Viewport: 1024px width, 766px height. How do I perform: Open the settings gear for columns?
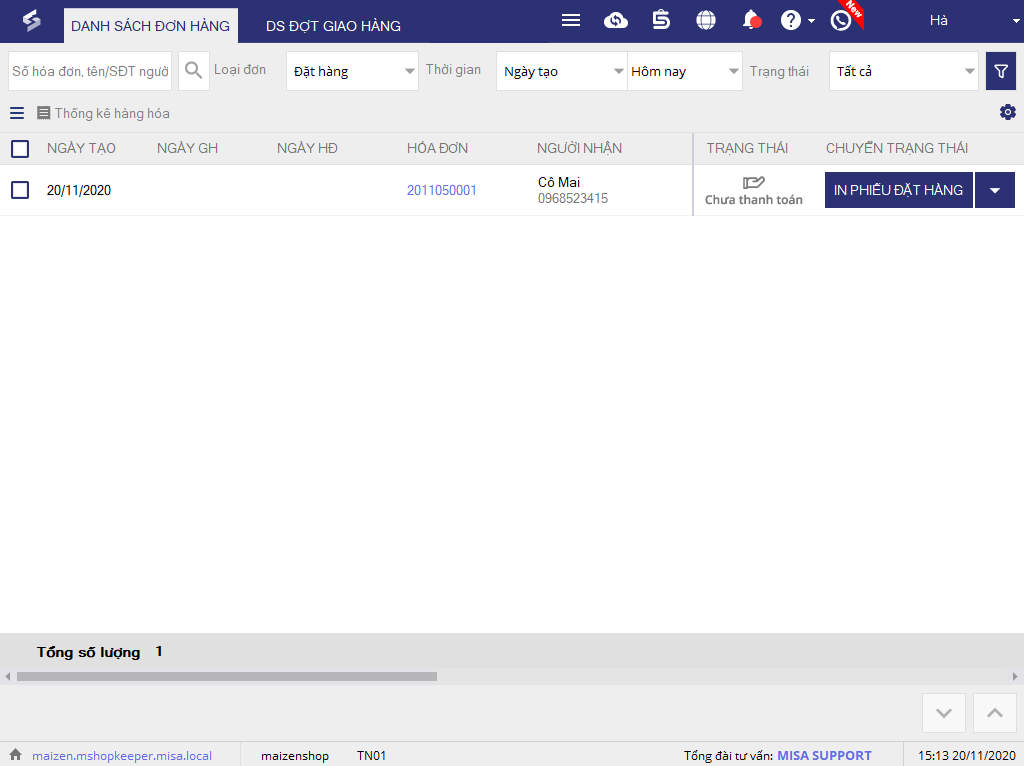coord(1008,112)
